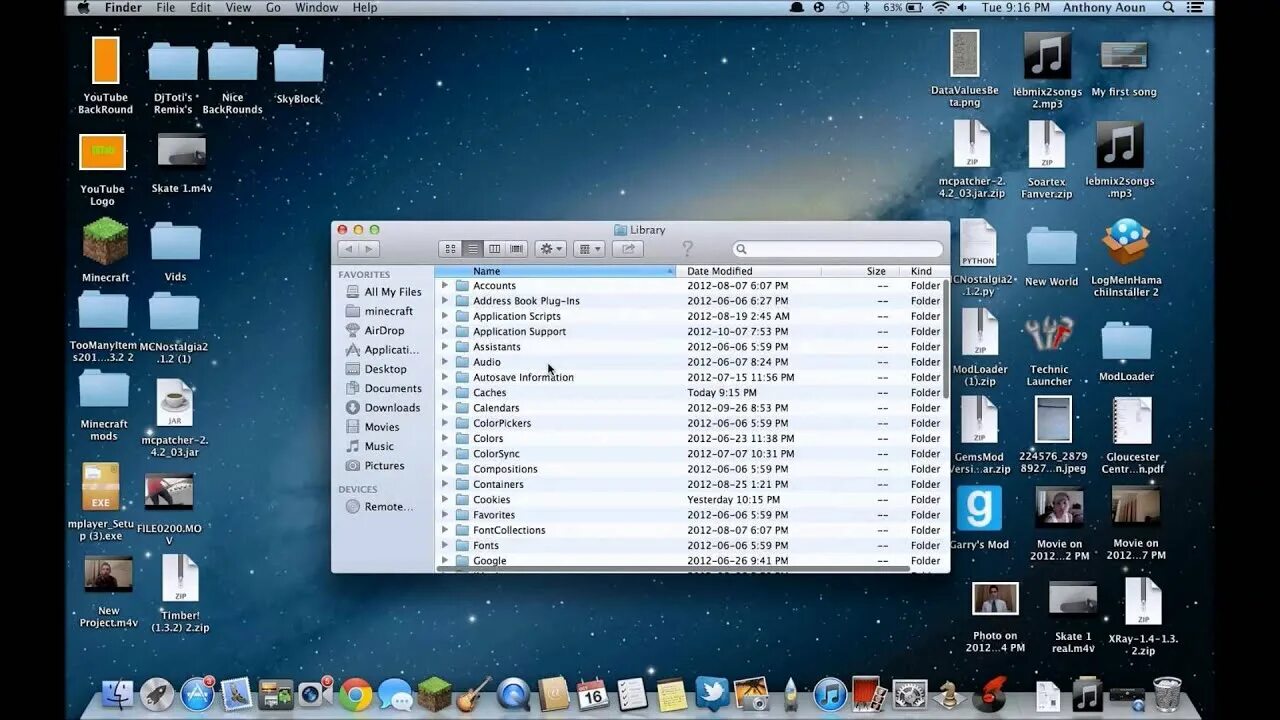Switch Finder to list view
1280x720 pixels.
[473, 249]
